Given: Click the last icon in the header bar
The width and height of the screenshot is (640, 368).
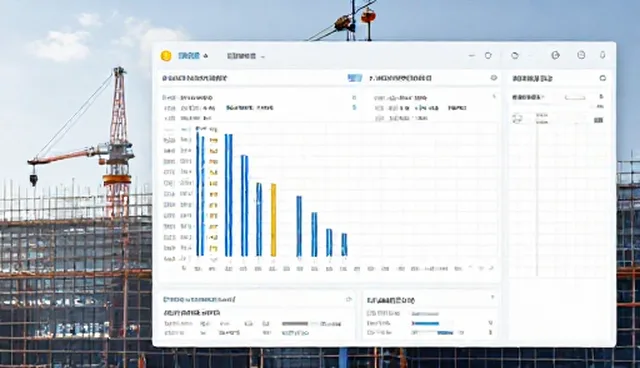Looking at the screenshot, I should pos(602,55).
